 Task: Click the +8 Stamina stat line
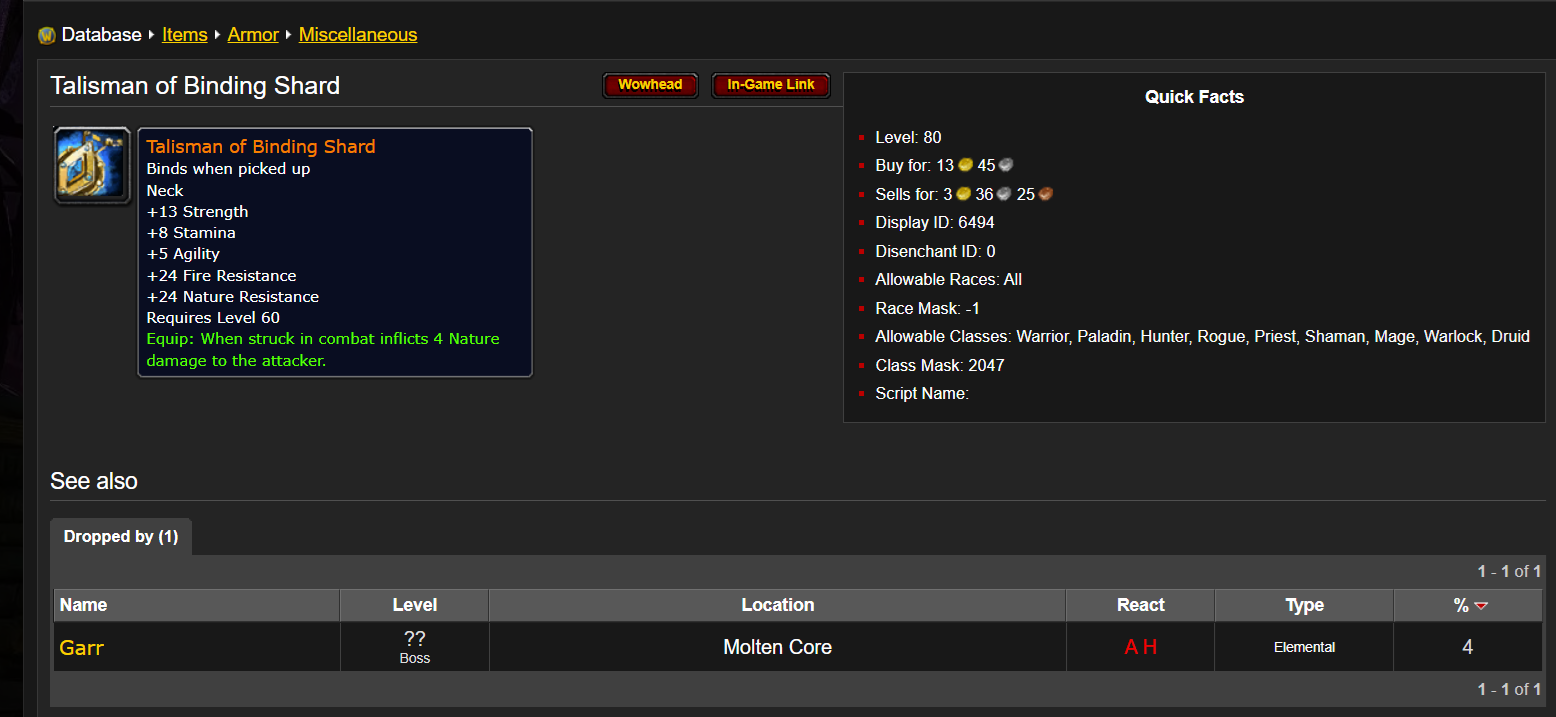191,233
